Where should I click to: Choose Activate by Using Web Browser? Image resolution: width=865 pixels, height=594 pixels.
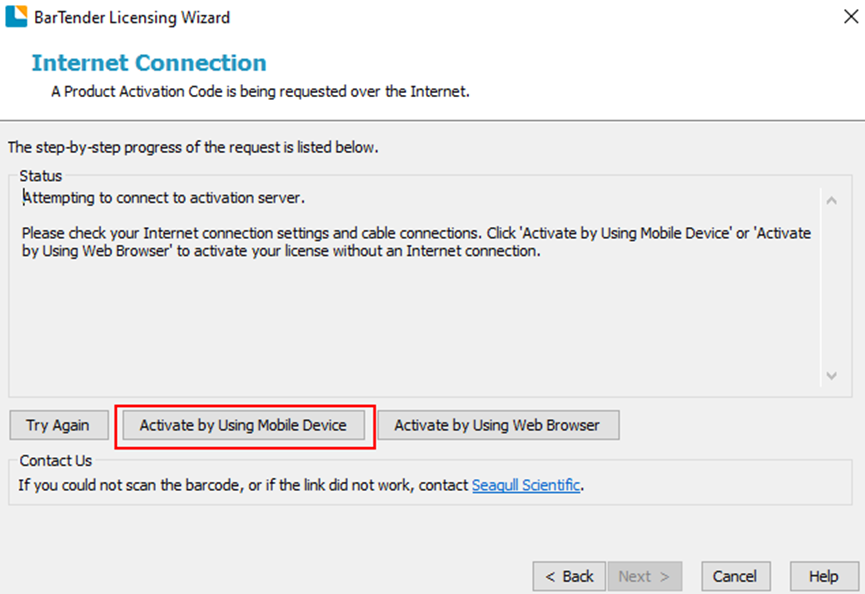click(497, 425)
